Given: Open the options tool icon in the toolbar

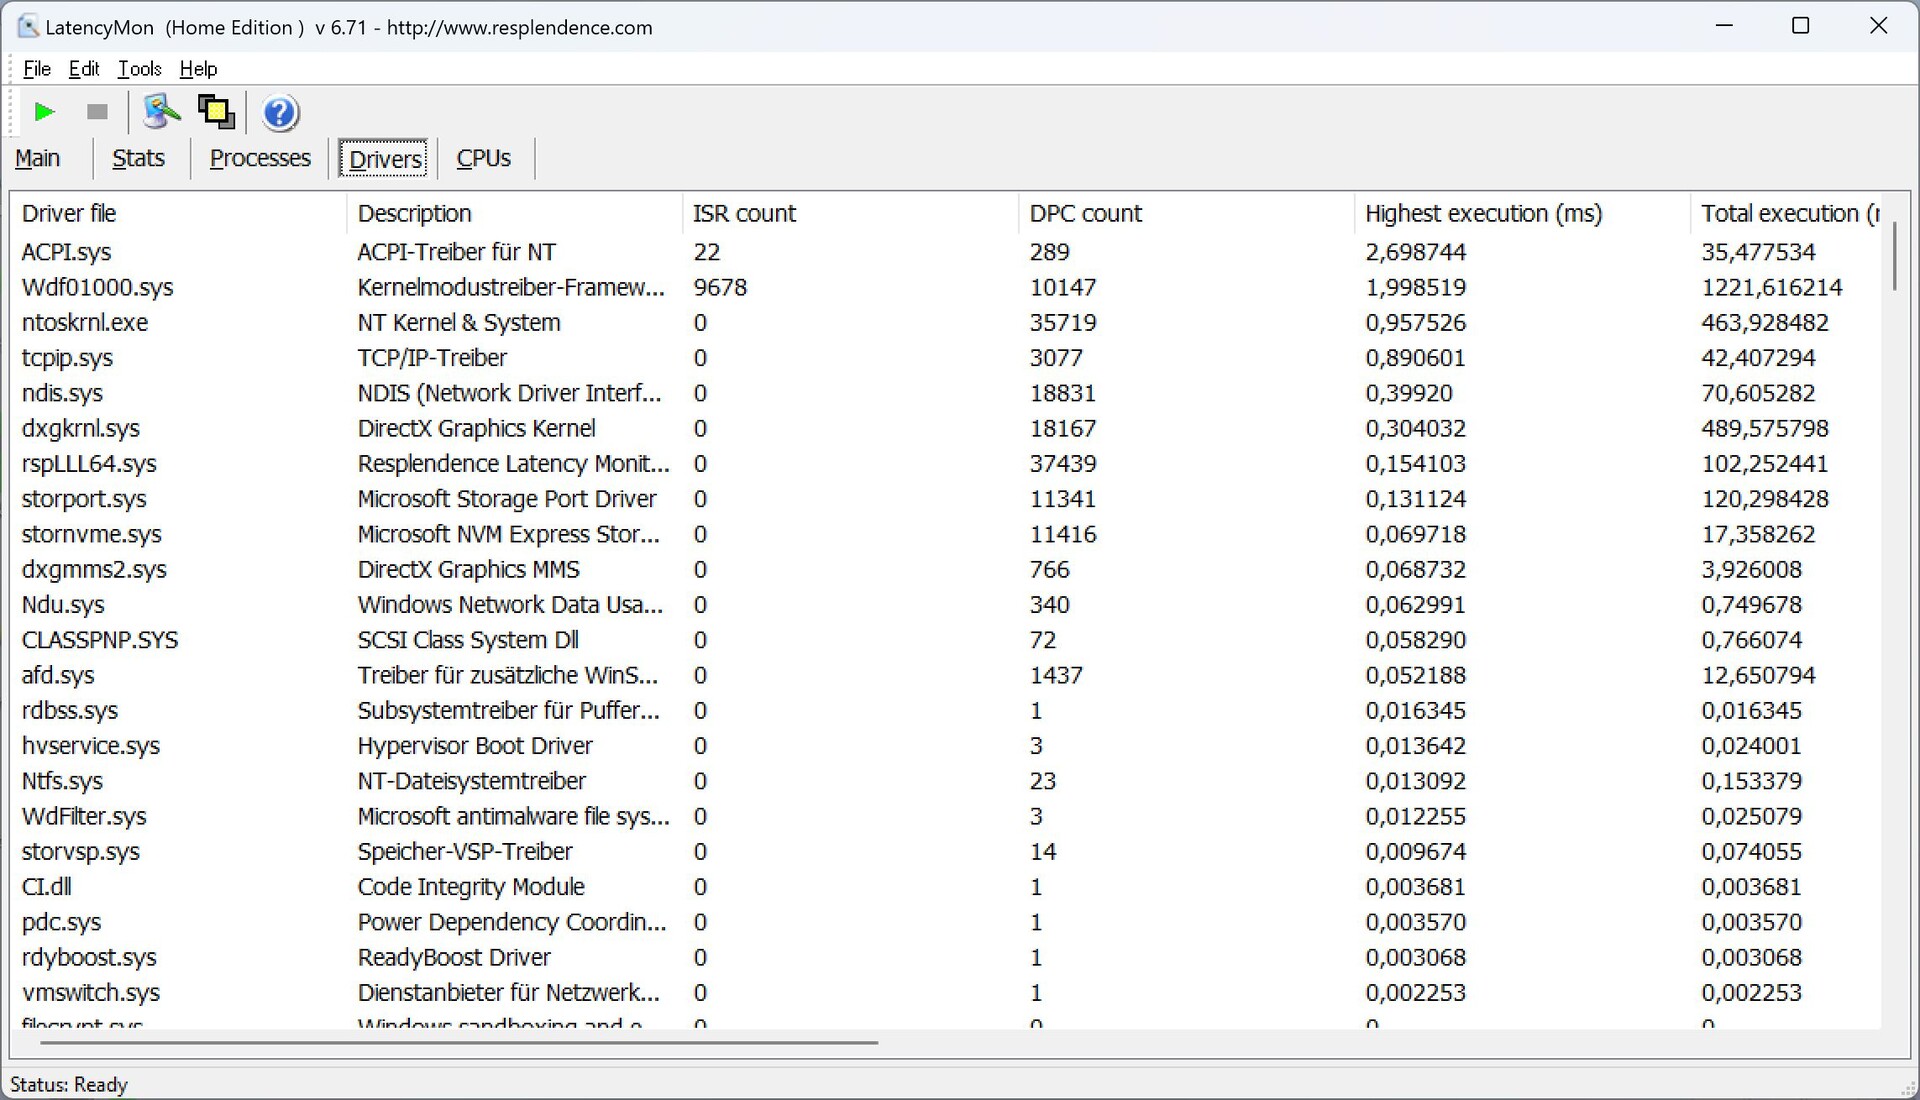Looking at the screenshot, I should click(x=161, y=112).
